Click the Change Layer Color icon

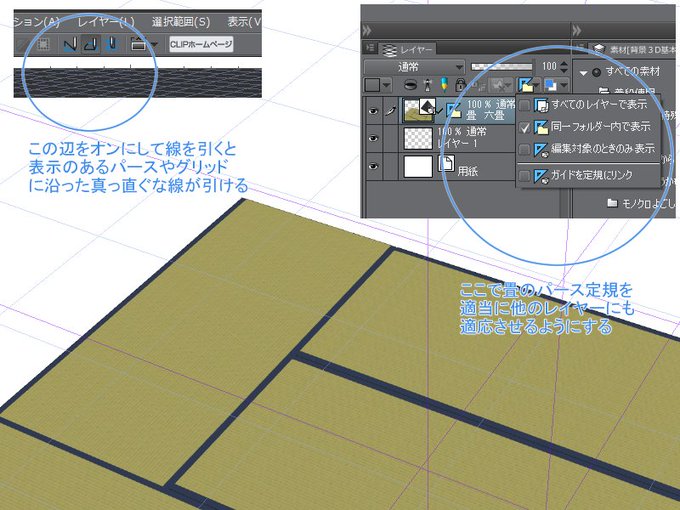pyautogui.click(x=551, y=85)
